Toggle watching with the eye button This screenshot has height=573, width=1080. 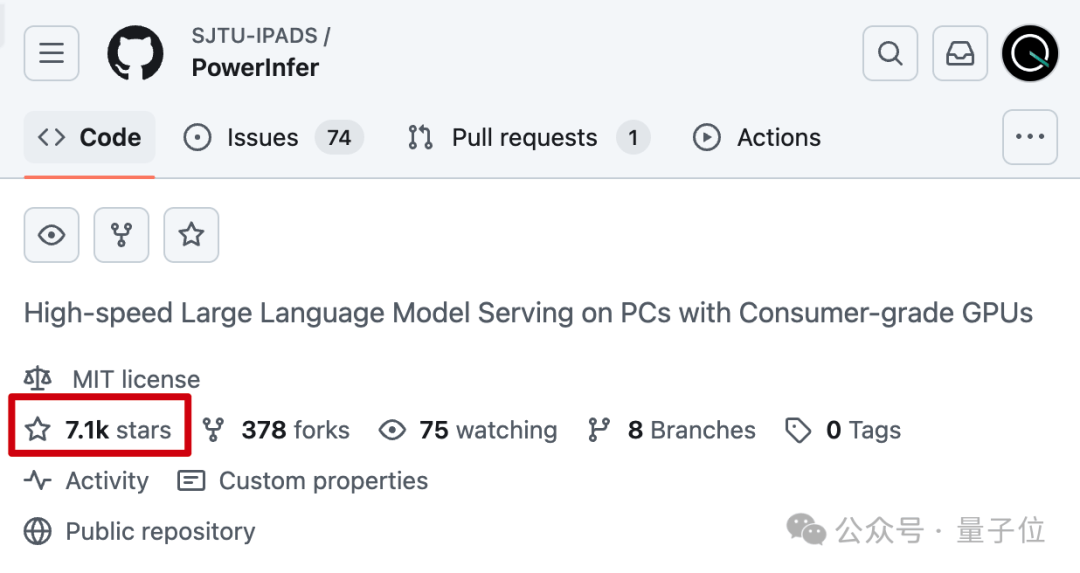(x=52, y=235)
